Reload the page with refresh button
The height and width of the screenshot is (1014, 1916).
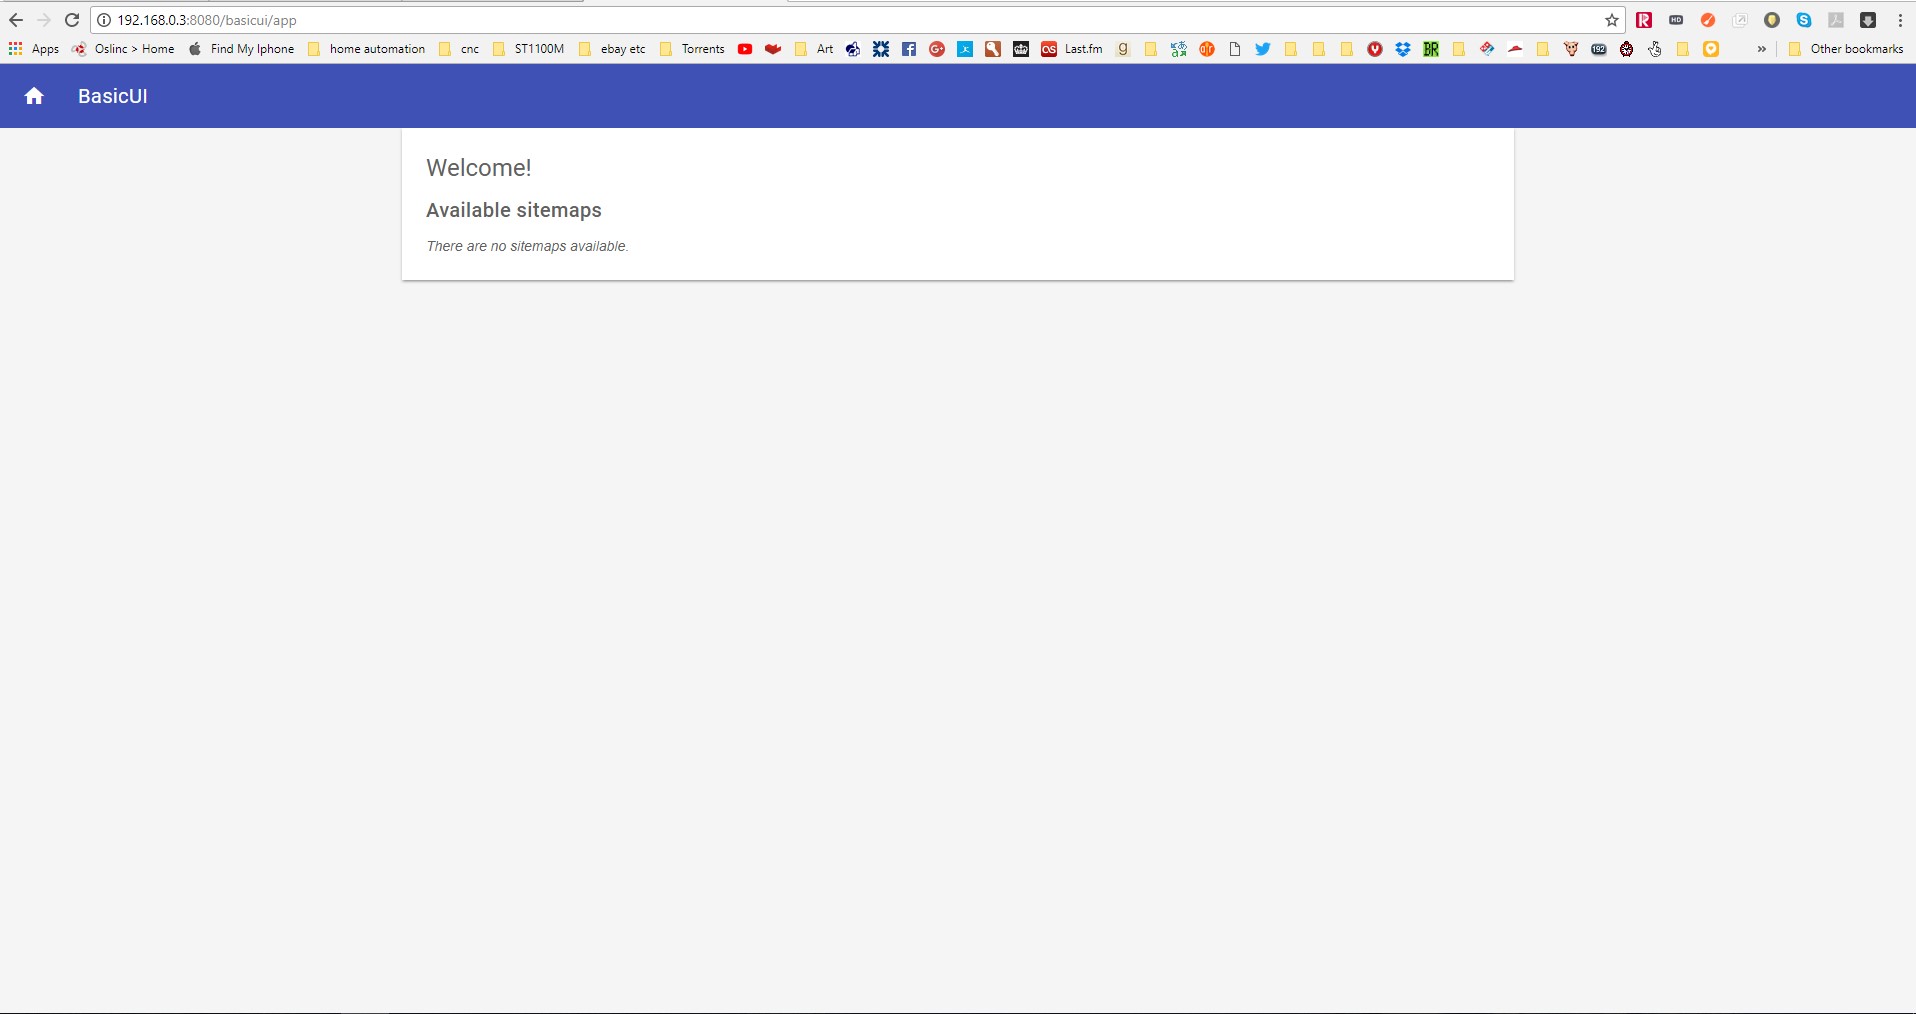[72, 20]
